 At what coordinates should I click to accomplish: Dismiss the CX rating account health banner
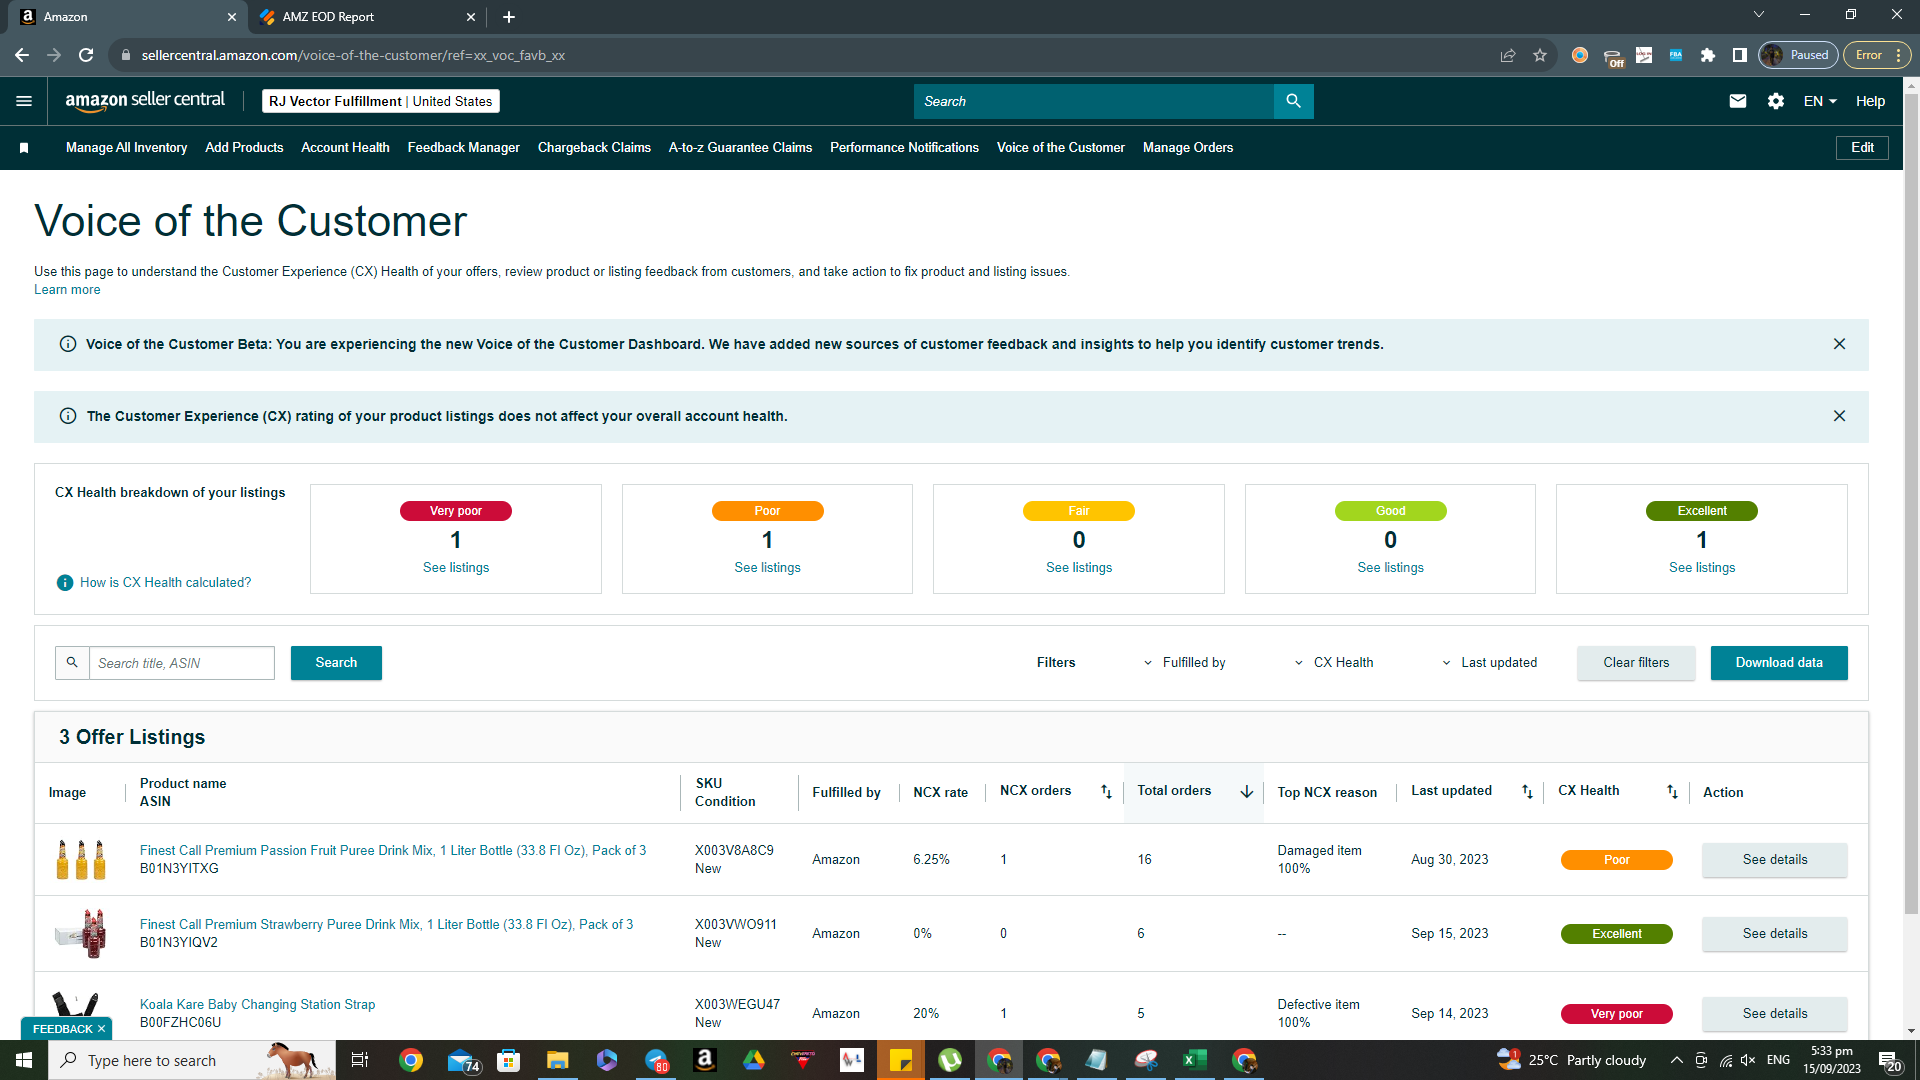[1839, 416]
